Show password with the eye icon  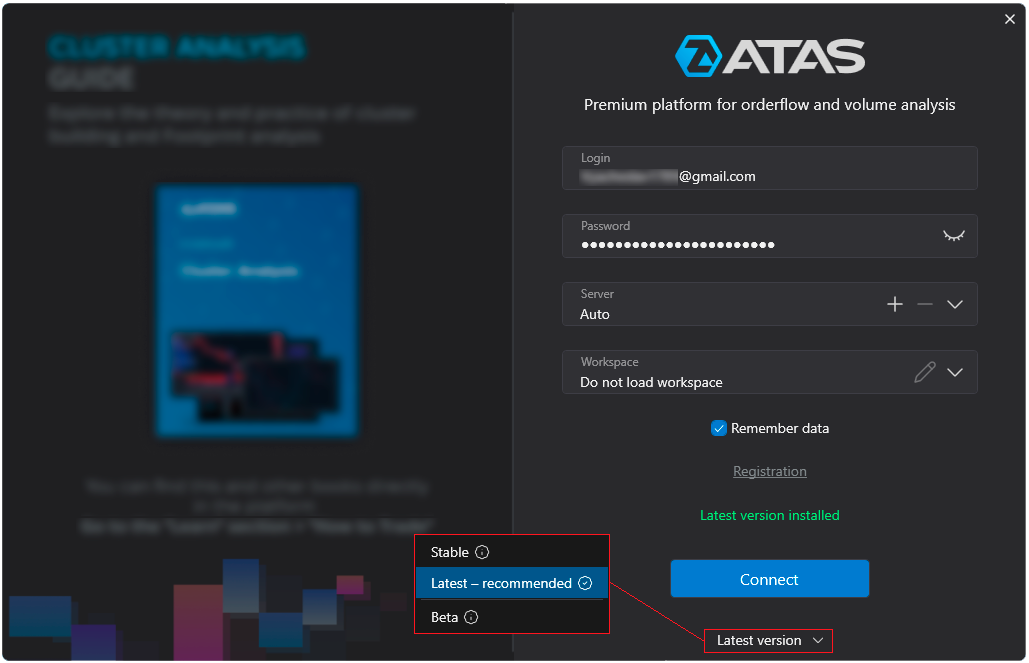tap(954, 236)
